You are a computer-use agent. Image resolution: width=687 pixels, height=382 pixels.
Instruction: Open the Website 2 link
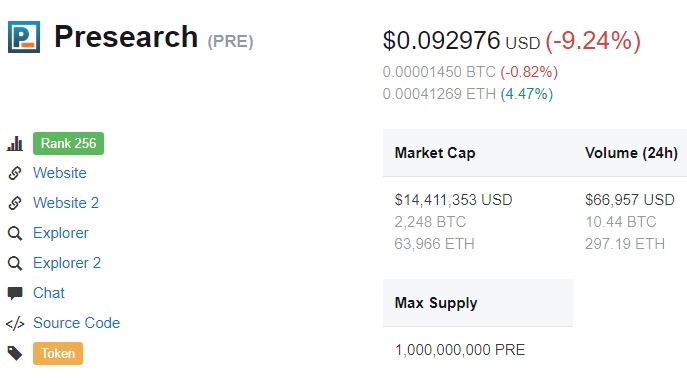(66, 202)
